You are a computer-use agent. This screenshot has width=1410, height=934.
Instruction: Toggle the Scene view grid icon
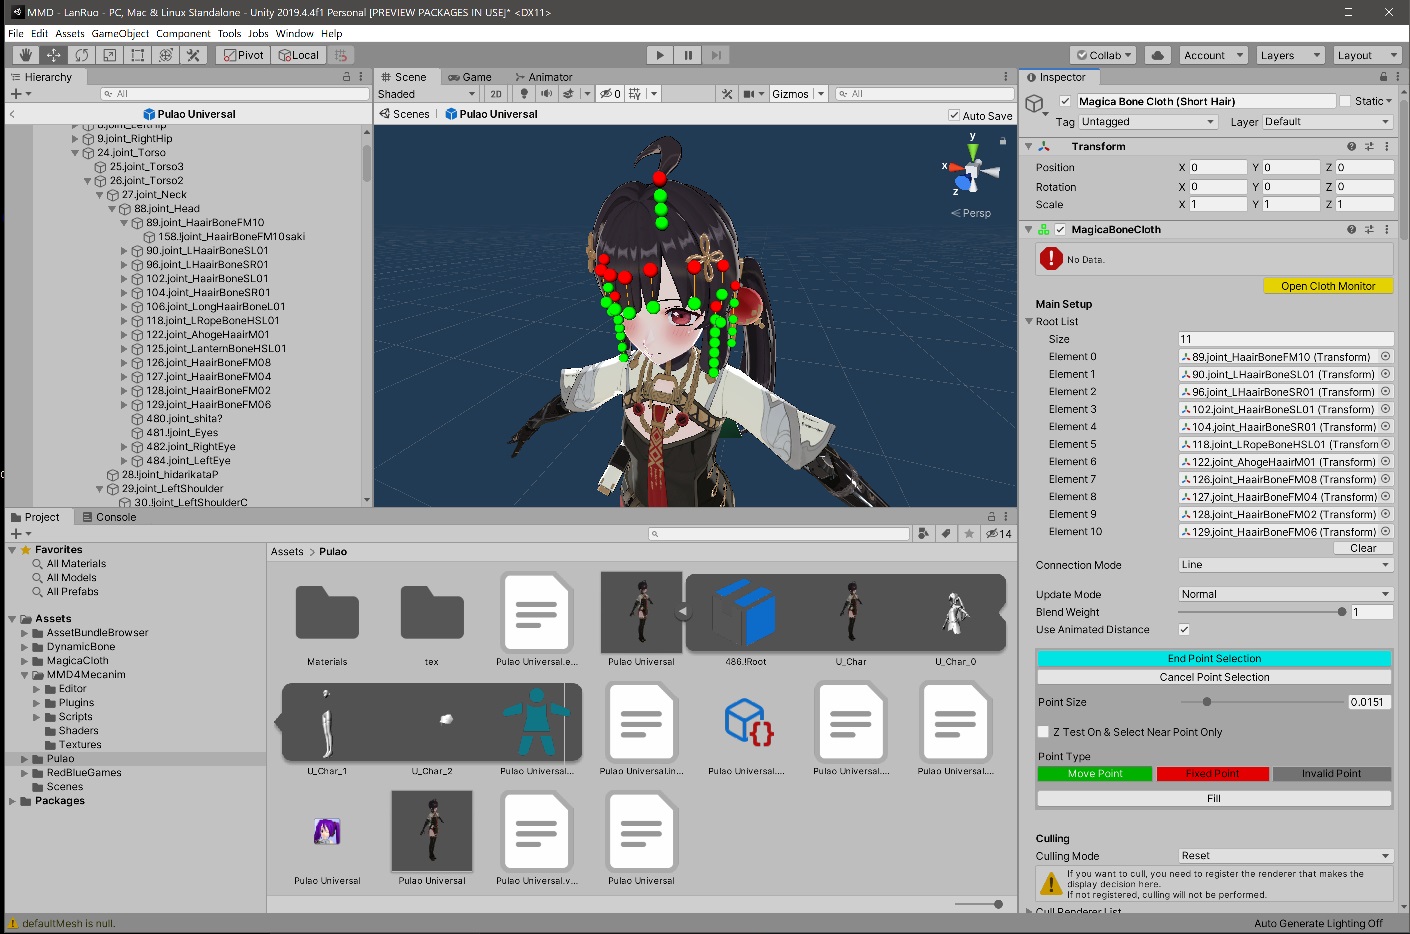[x=634, y=94]
